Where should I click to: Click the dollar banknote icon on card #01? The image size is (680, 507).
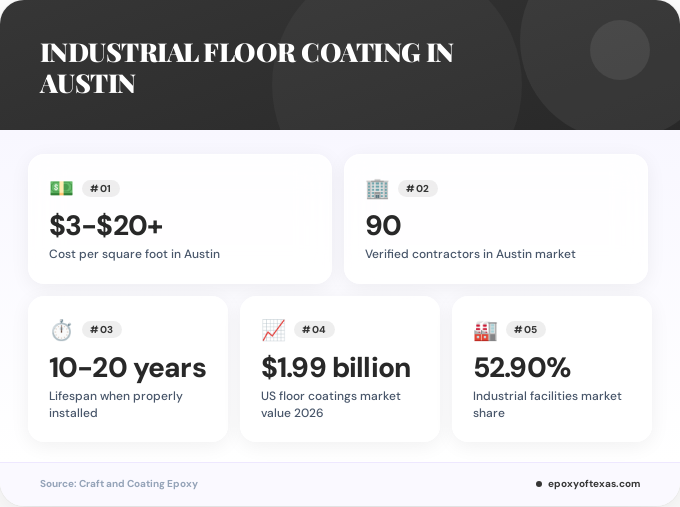coord(61,189)
